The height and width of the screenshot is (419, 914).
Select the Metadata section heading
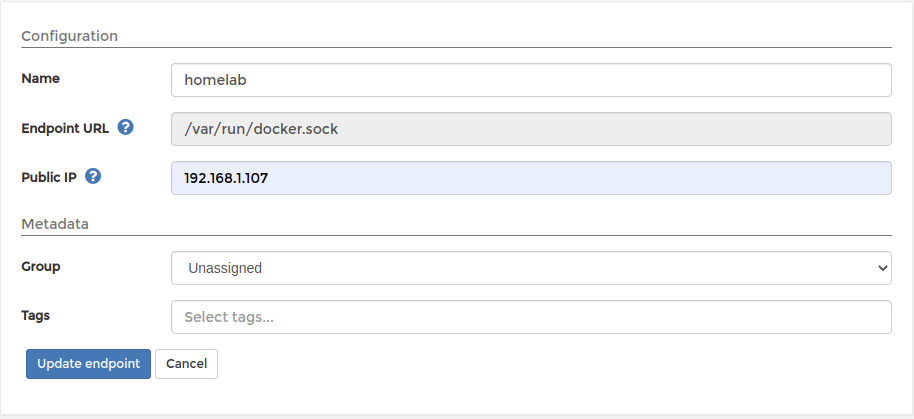coord(55,224)
